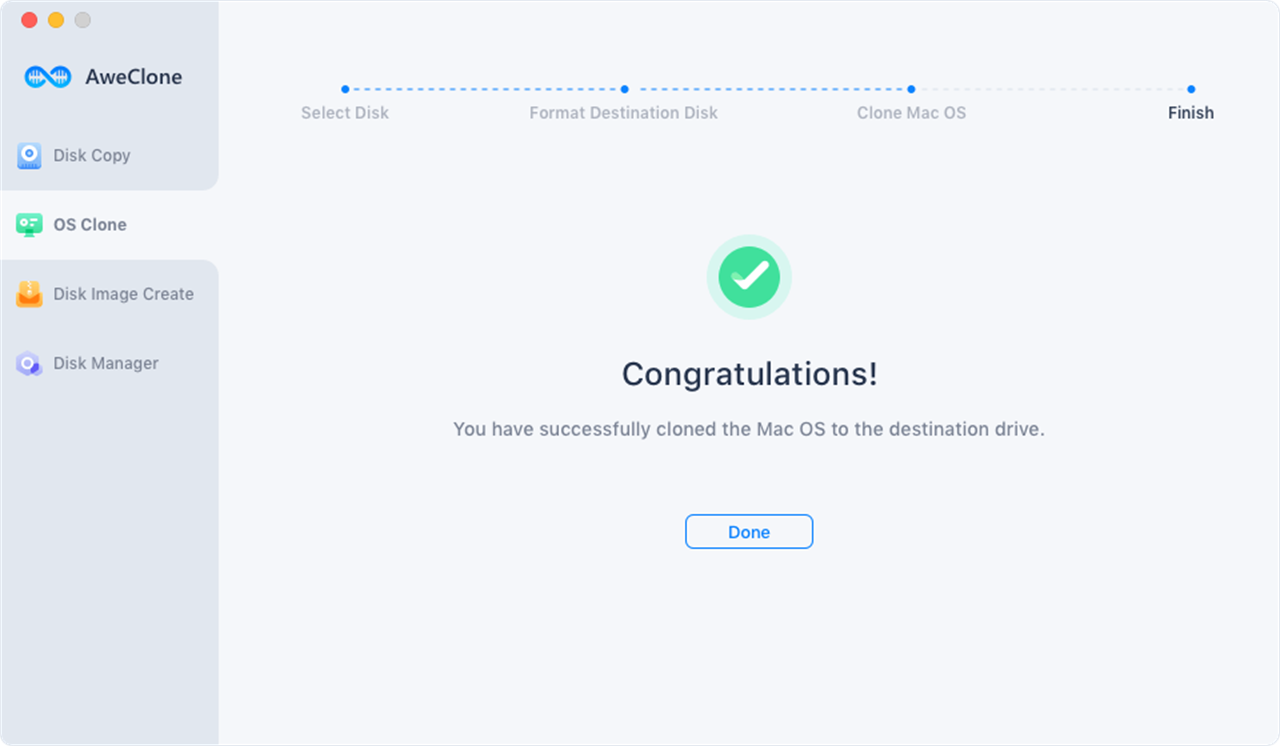Open the Disk Image Create icon
The height and width of the screenshot is (746, 1280).
click(29, 294)
